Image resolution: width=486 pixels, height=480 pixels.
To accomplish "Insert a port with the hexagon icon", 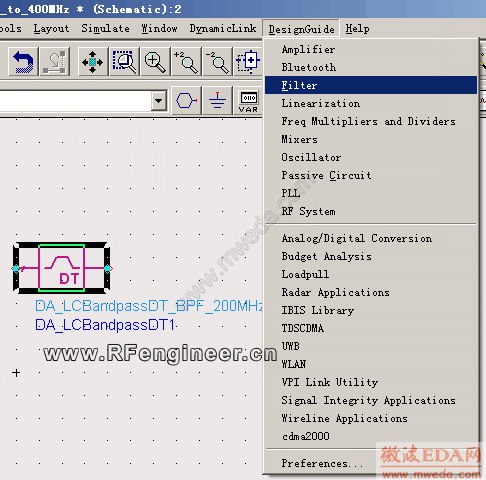I will point(187,101).
